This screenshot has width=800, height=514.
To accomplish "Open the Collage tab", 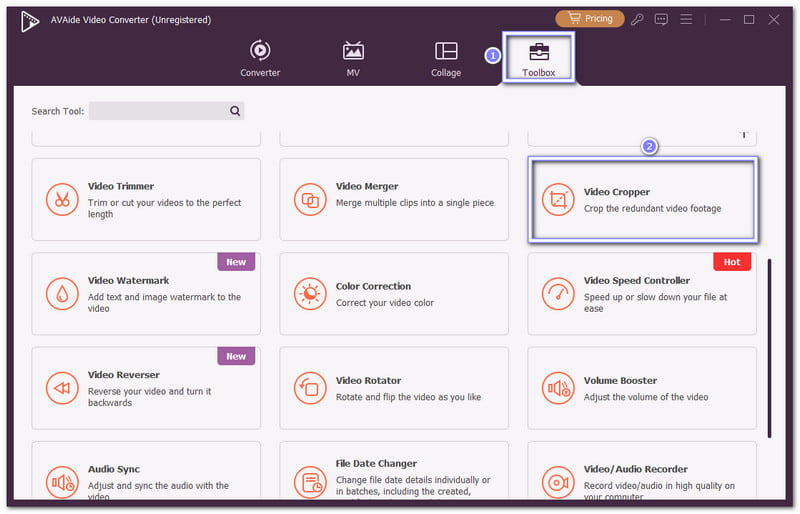I will point(446,58).
